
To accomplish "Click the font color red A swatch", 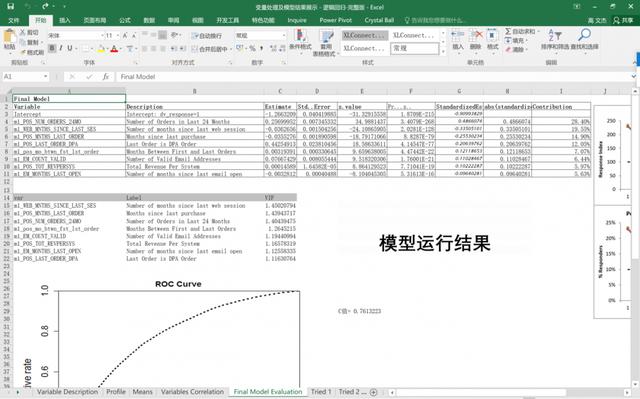I will pos(115,49).
